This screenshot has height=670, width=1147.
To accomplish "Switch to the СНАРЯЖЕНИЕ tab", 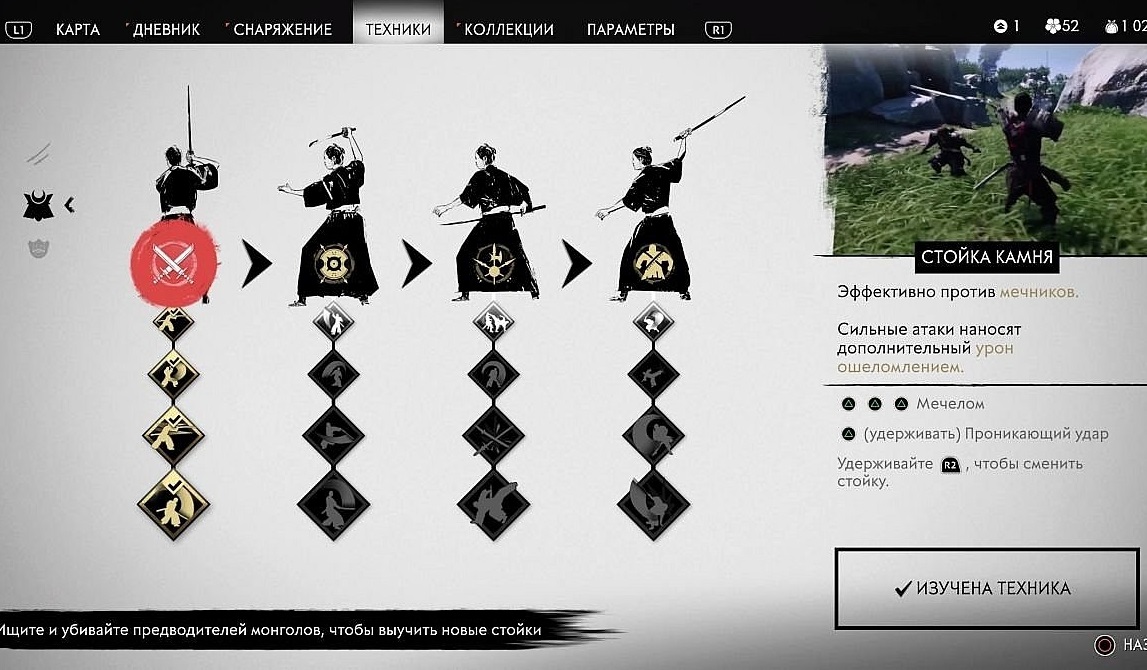I will 282,29.
